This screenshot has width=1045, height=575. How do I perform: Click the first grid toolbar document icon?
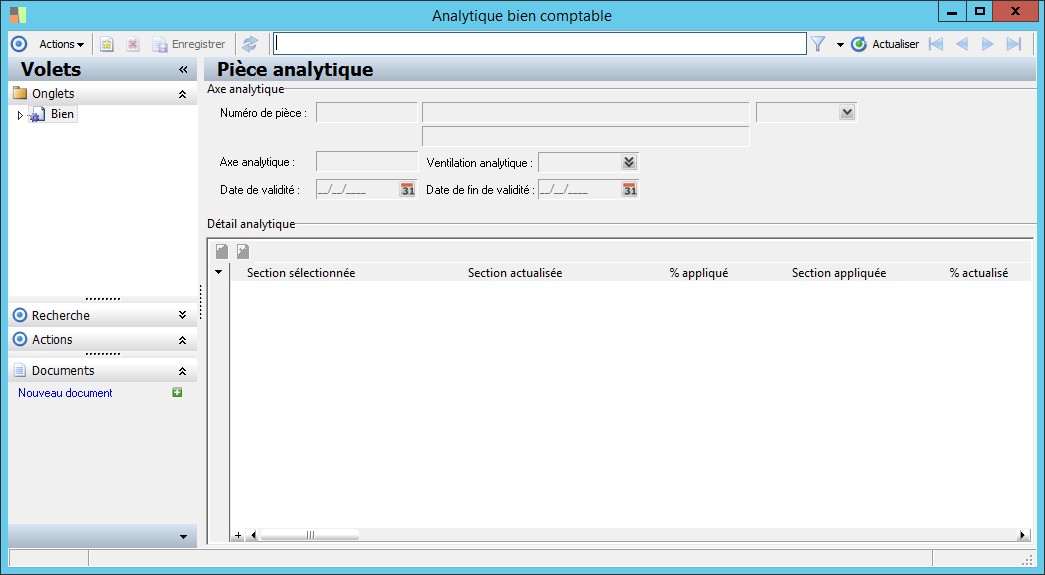tap(222, 251)
